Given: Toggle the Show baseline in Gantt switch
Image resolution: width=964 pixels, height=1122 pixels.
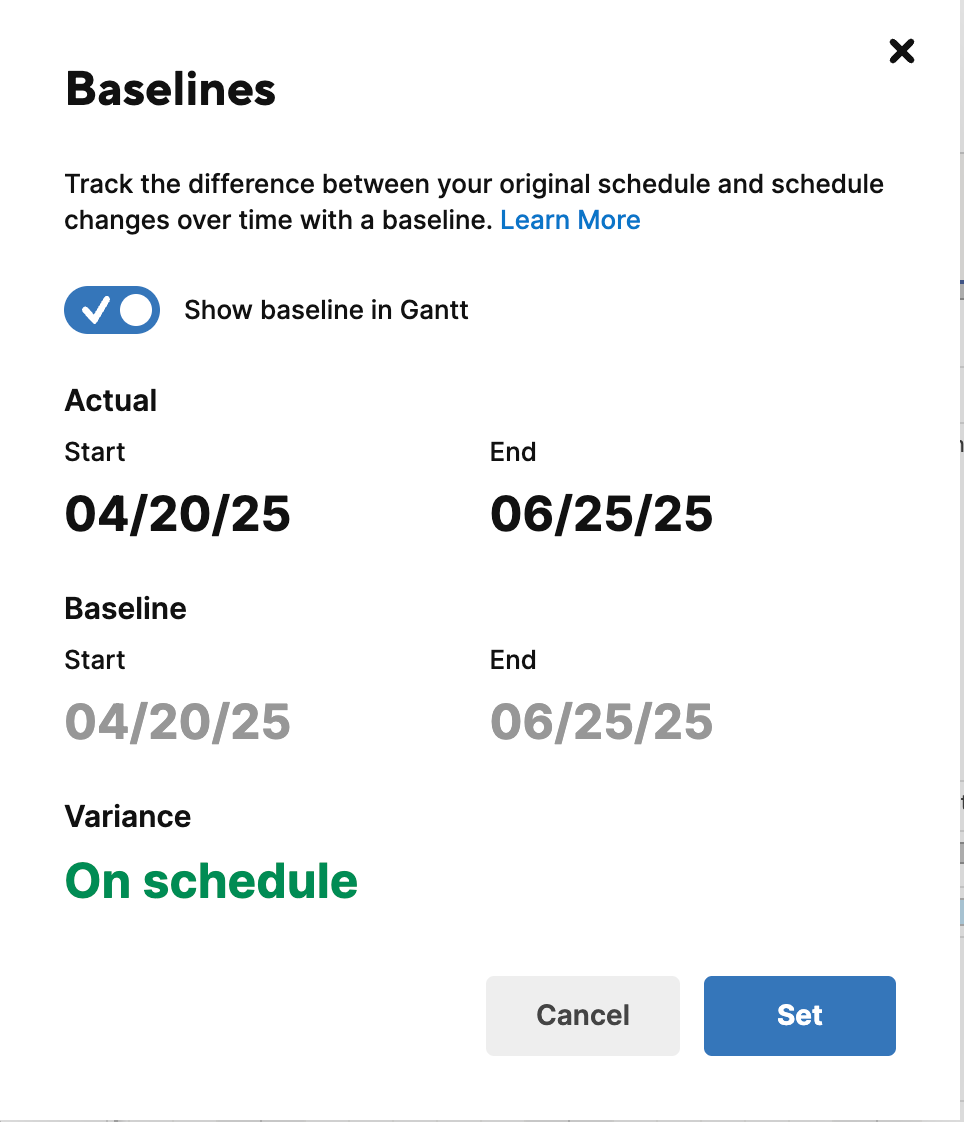Looking at the screenshot, I should (112, 310).
